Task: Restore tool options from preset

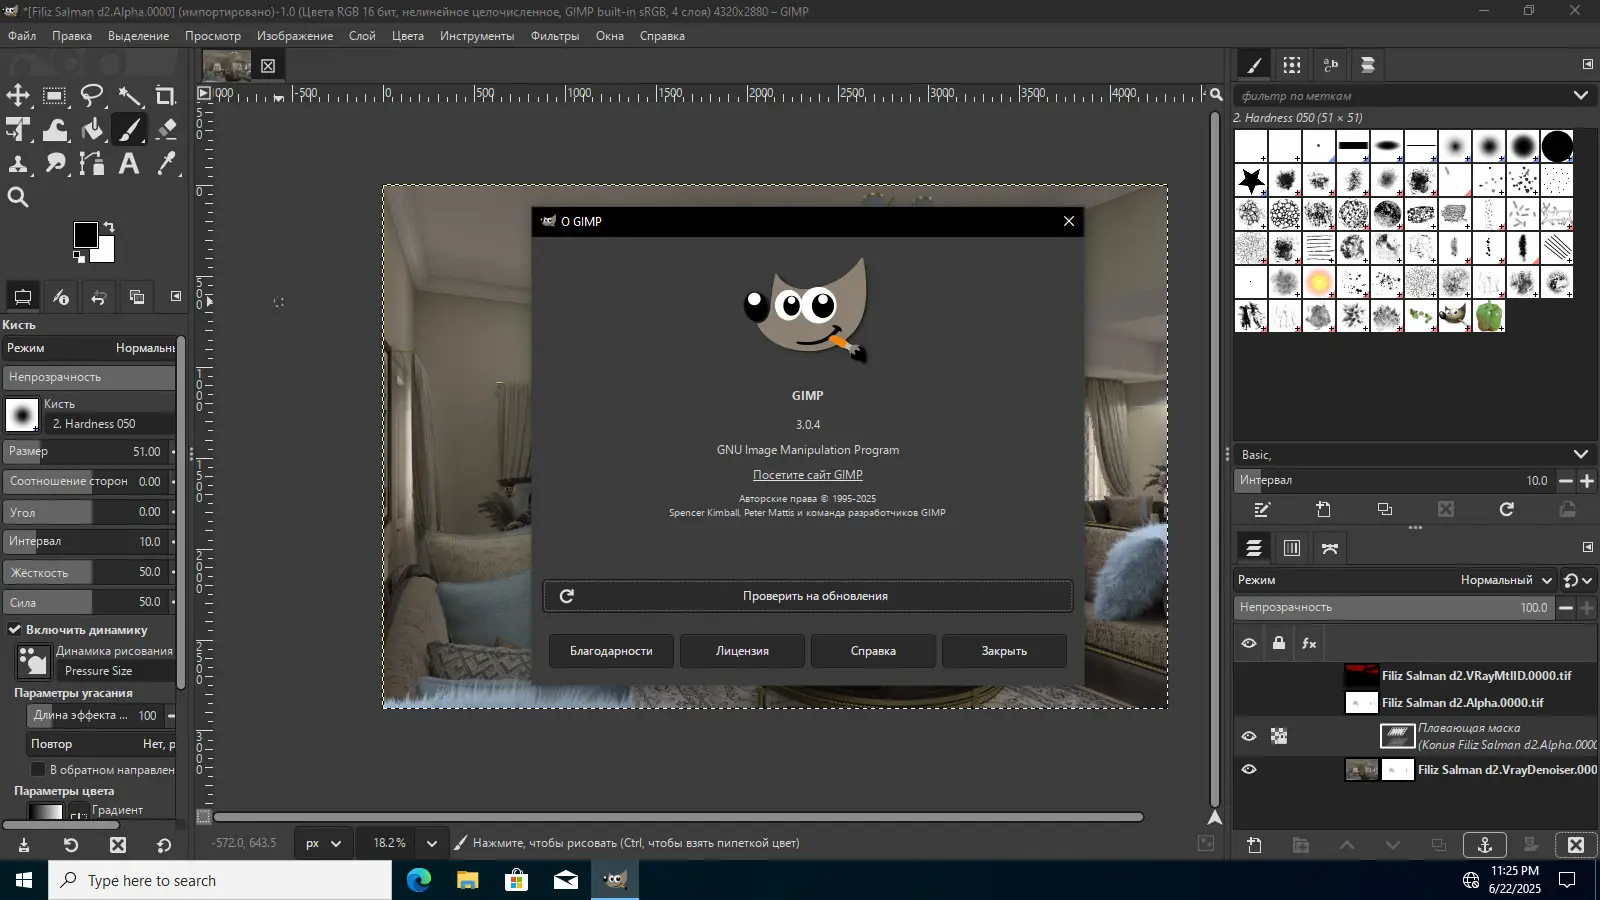Action: click(x=71, y=845)
